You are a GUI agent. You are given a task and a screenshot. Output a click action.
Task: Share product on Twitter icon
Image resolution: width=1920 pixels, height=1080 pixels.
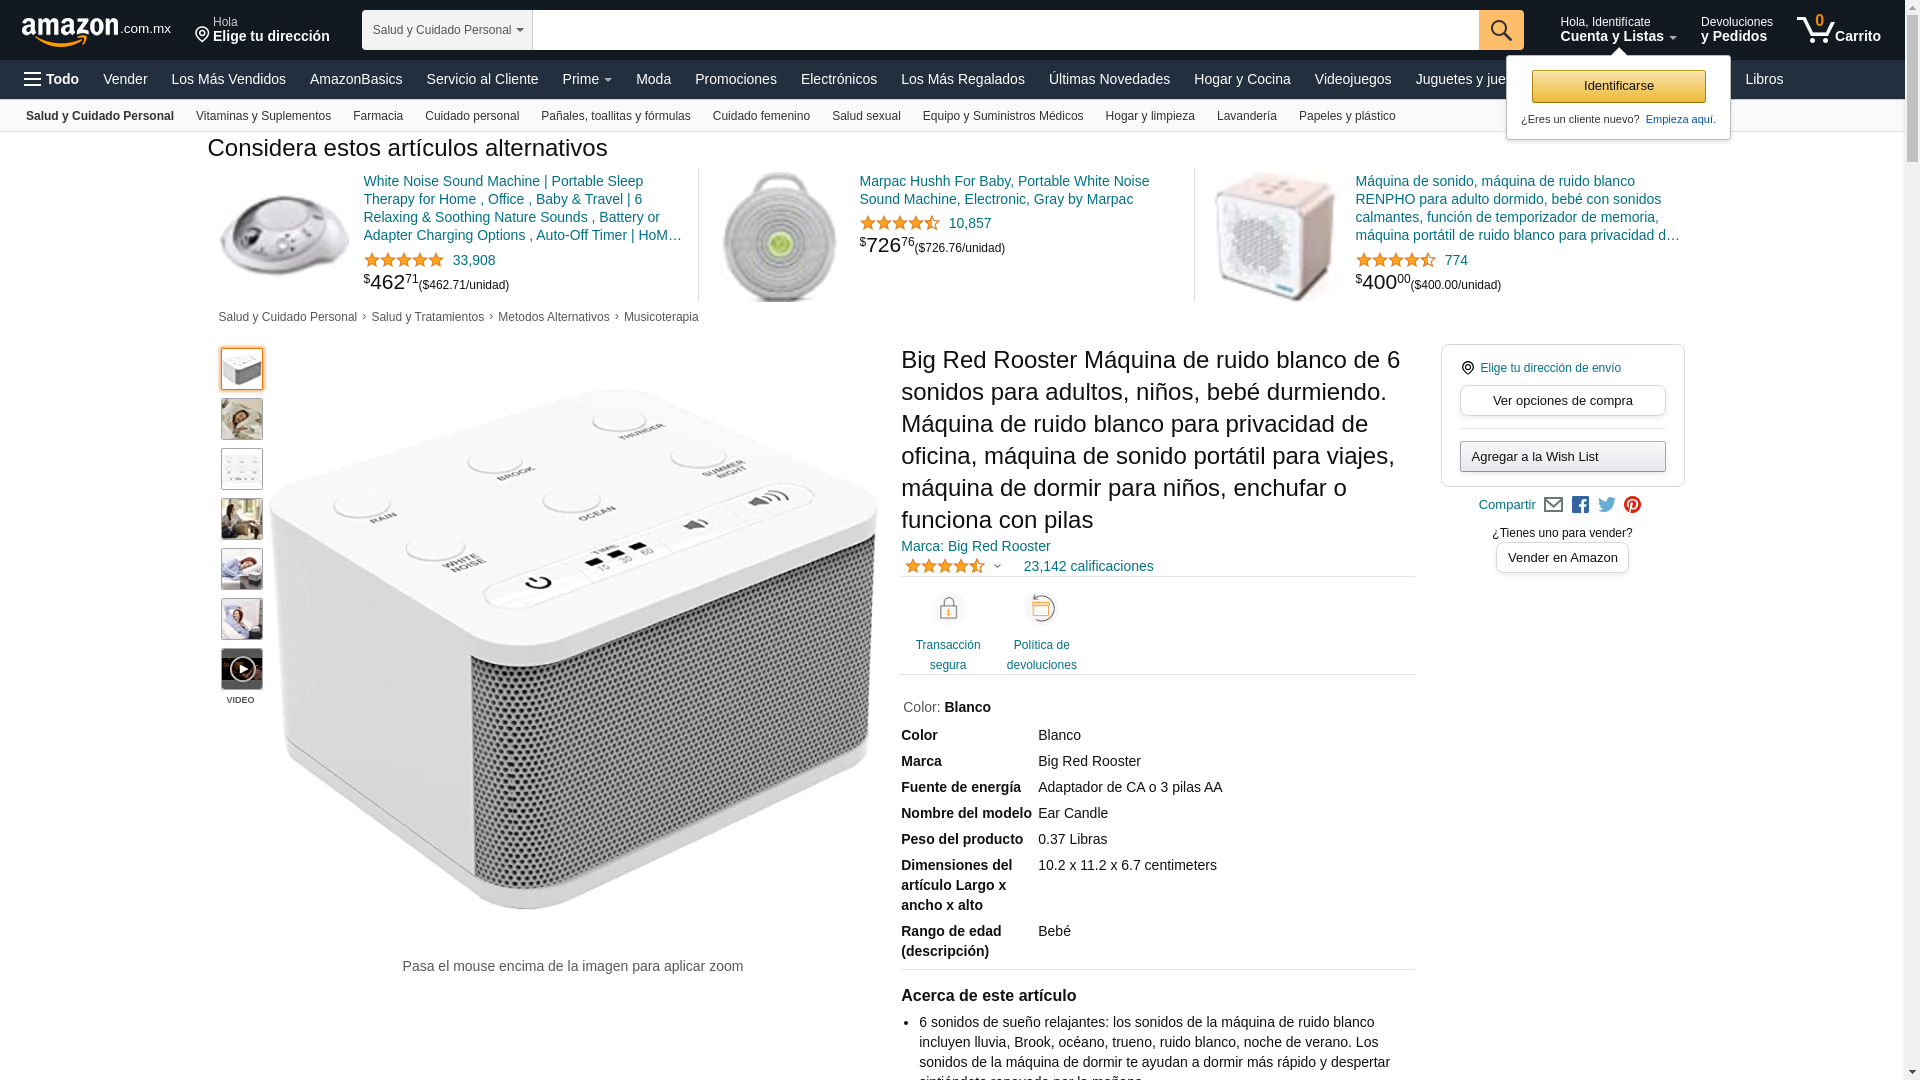pos(1607,505)
